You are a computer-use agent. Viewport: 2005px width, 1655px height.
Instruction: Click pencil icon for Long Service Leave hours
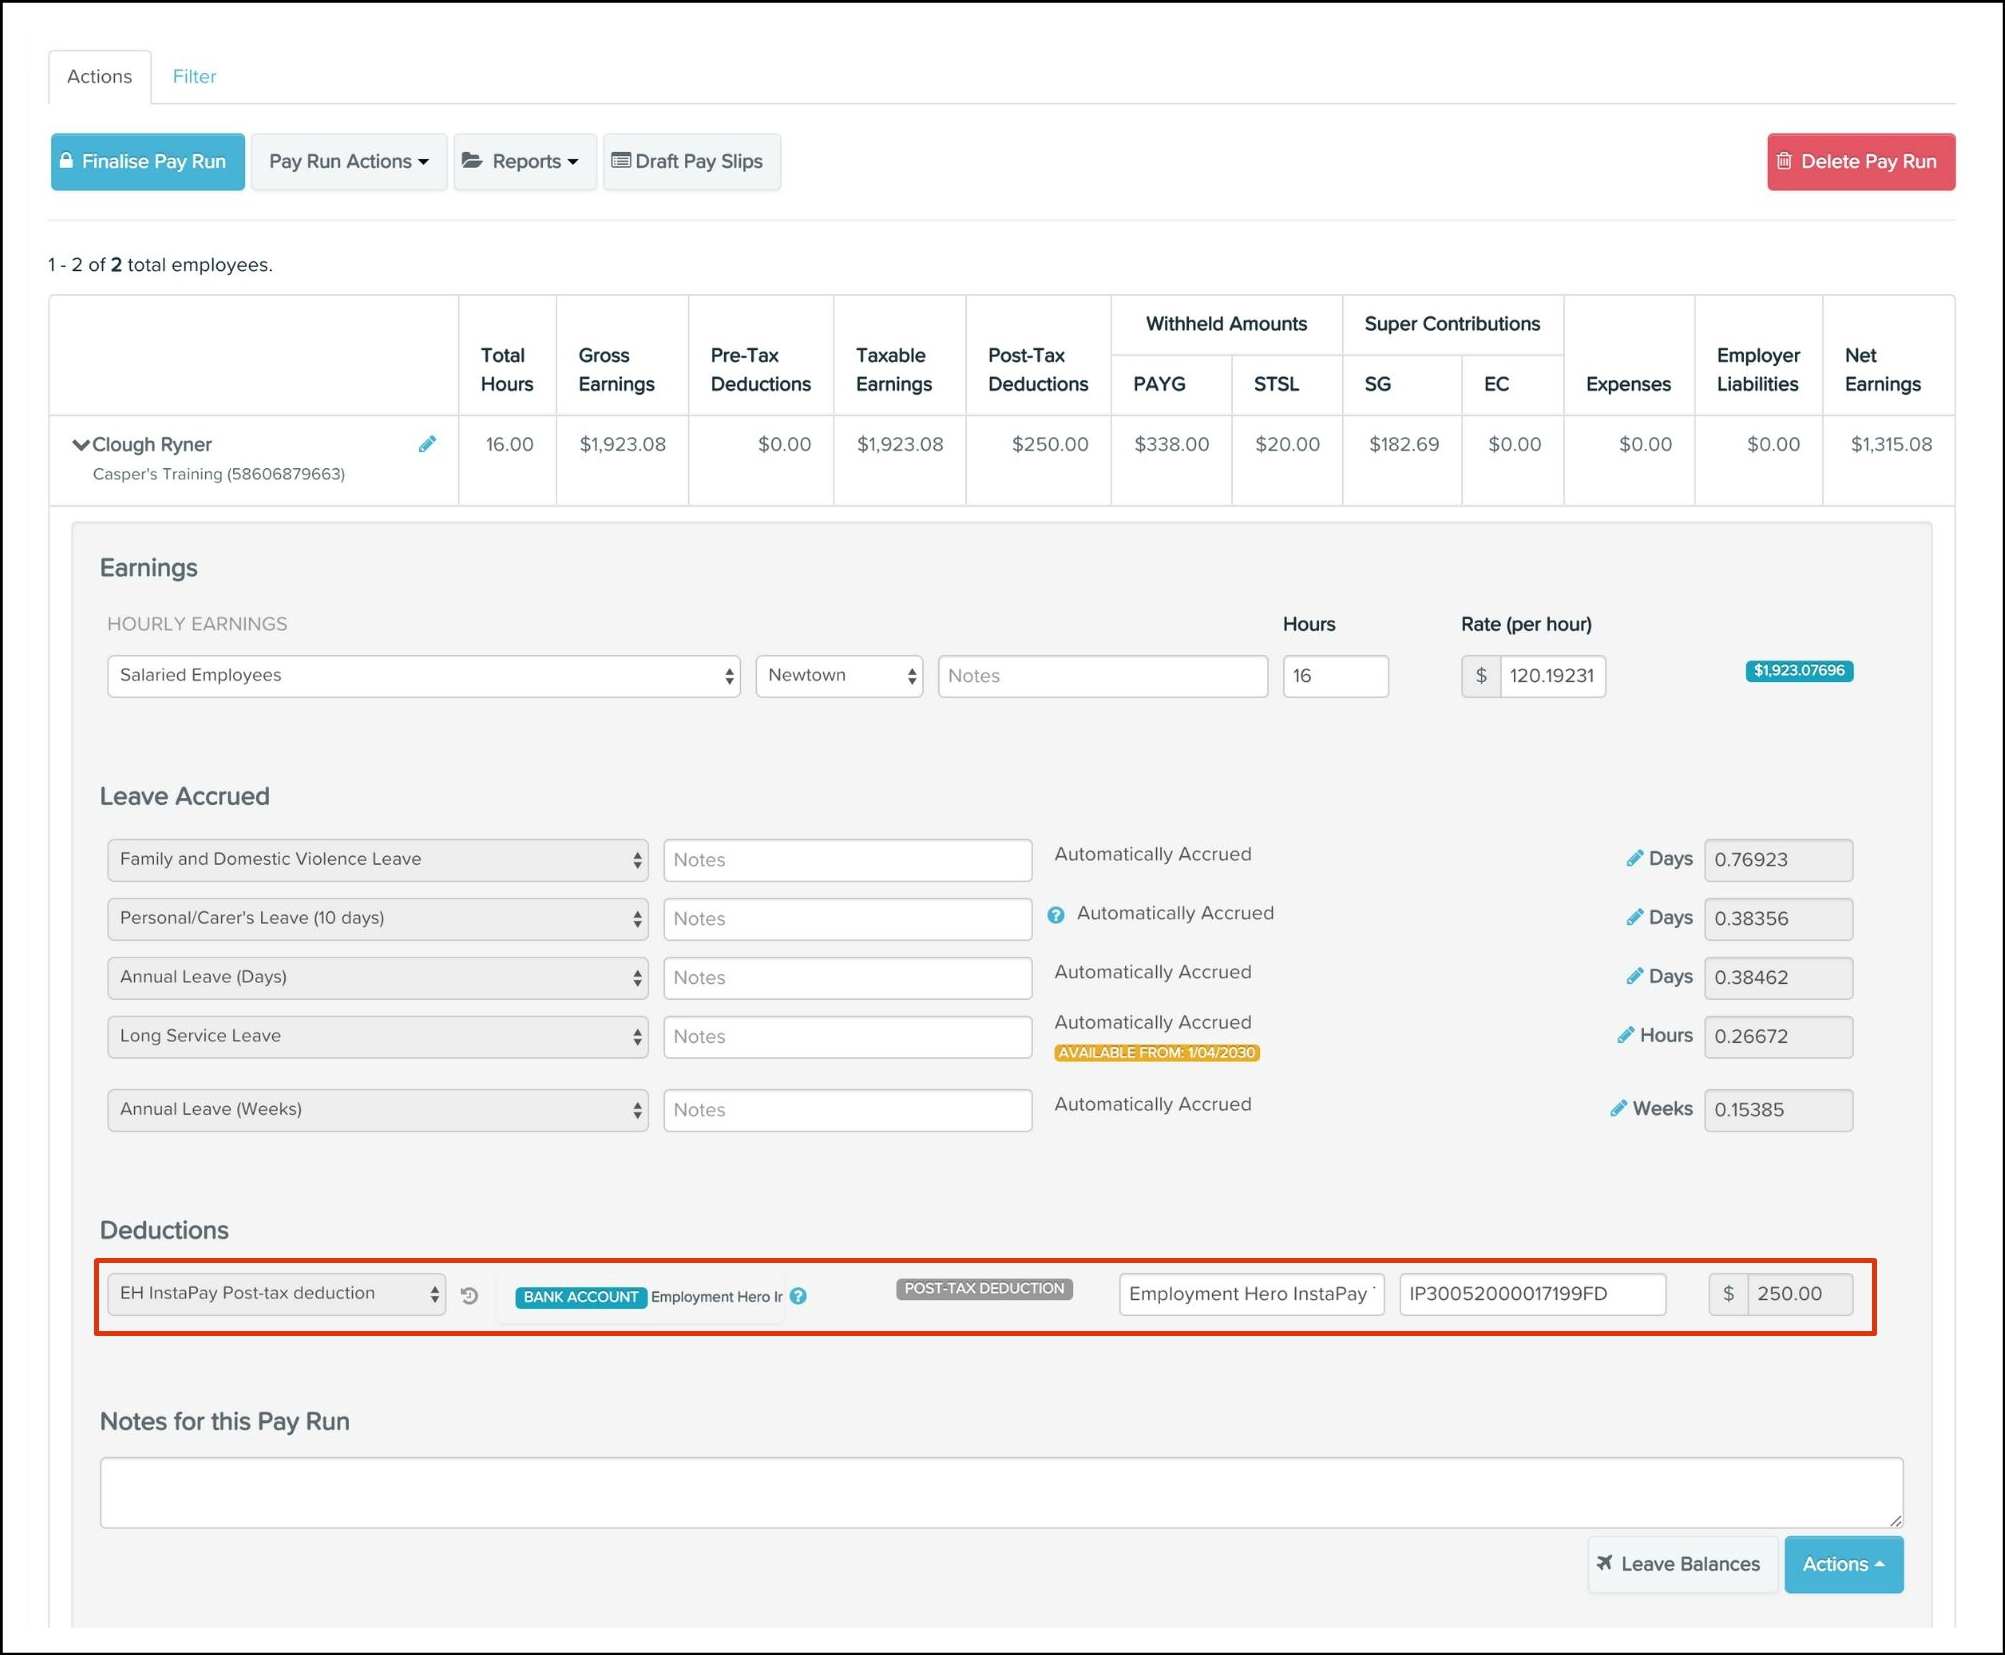1625,1035
